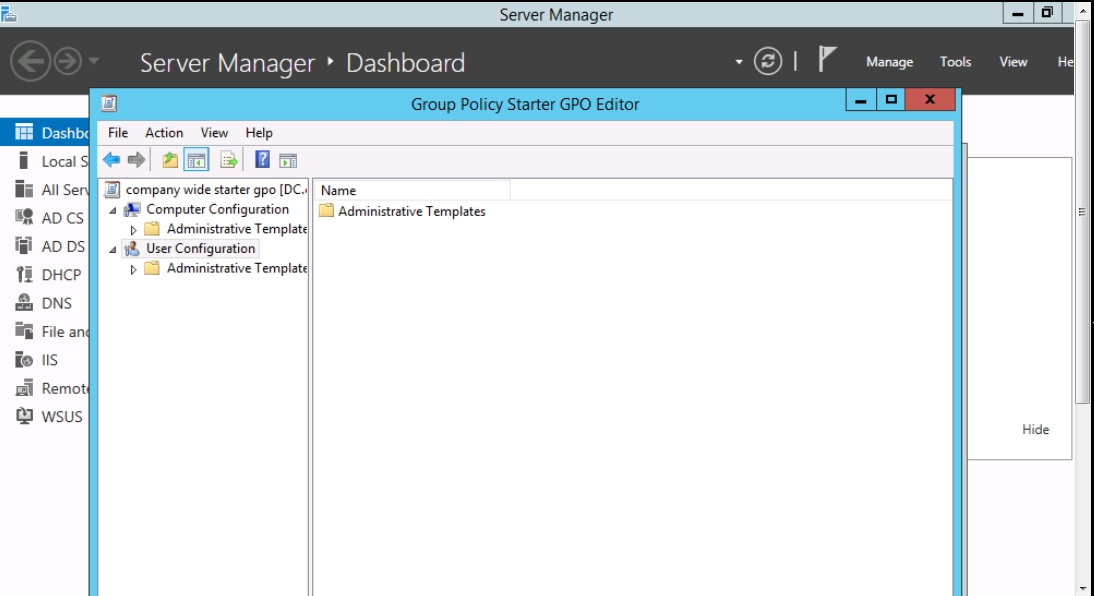The height and width of the screenshot is (596, 1094).
Task: Open the View menu in GPO Editor
Action: click(x=214, y=133)
